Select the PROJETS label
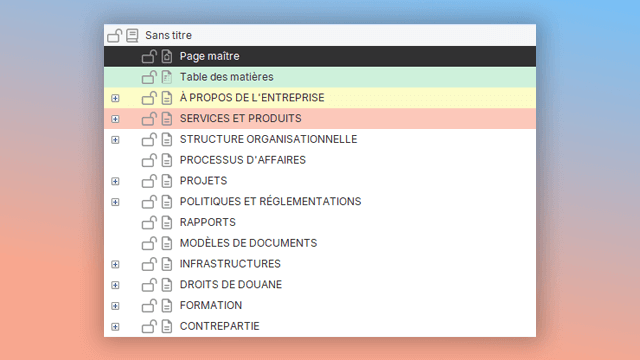 click(x=203, y=181)
